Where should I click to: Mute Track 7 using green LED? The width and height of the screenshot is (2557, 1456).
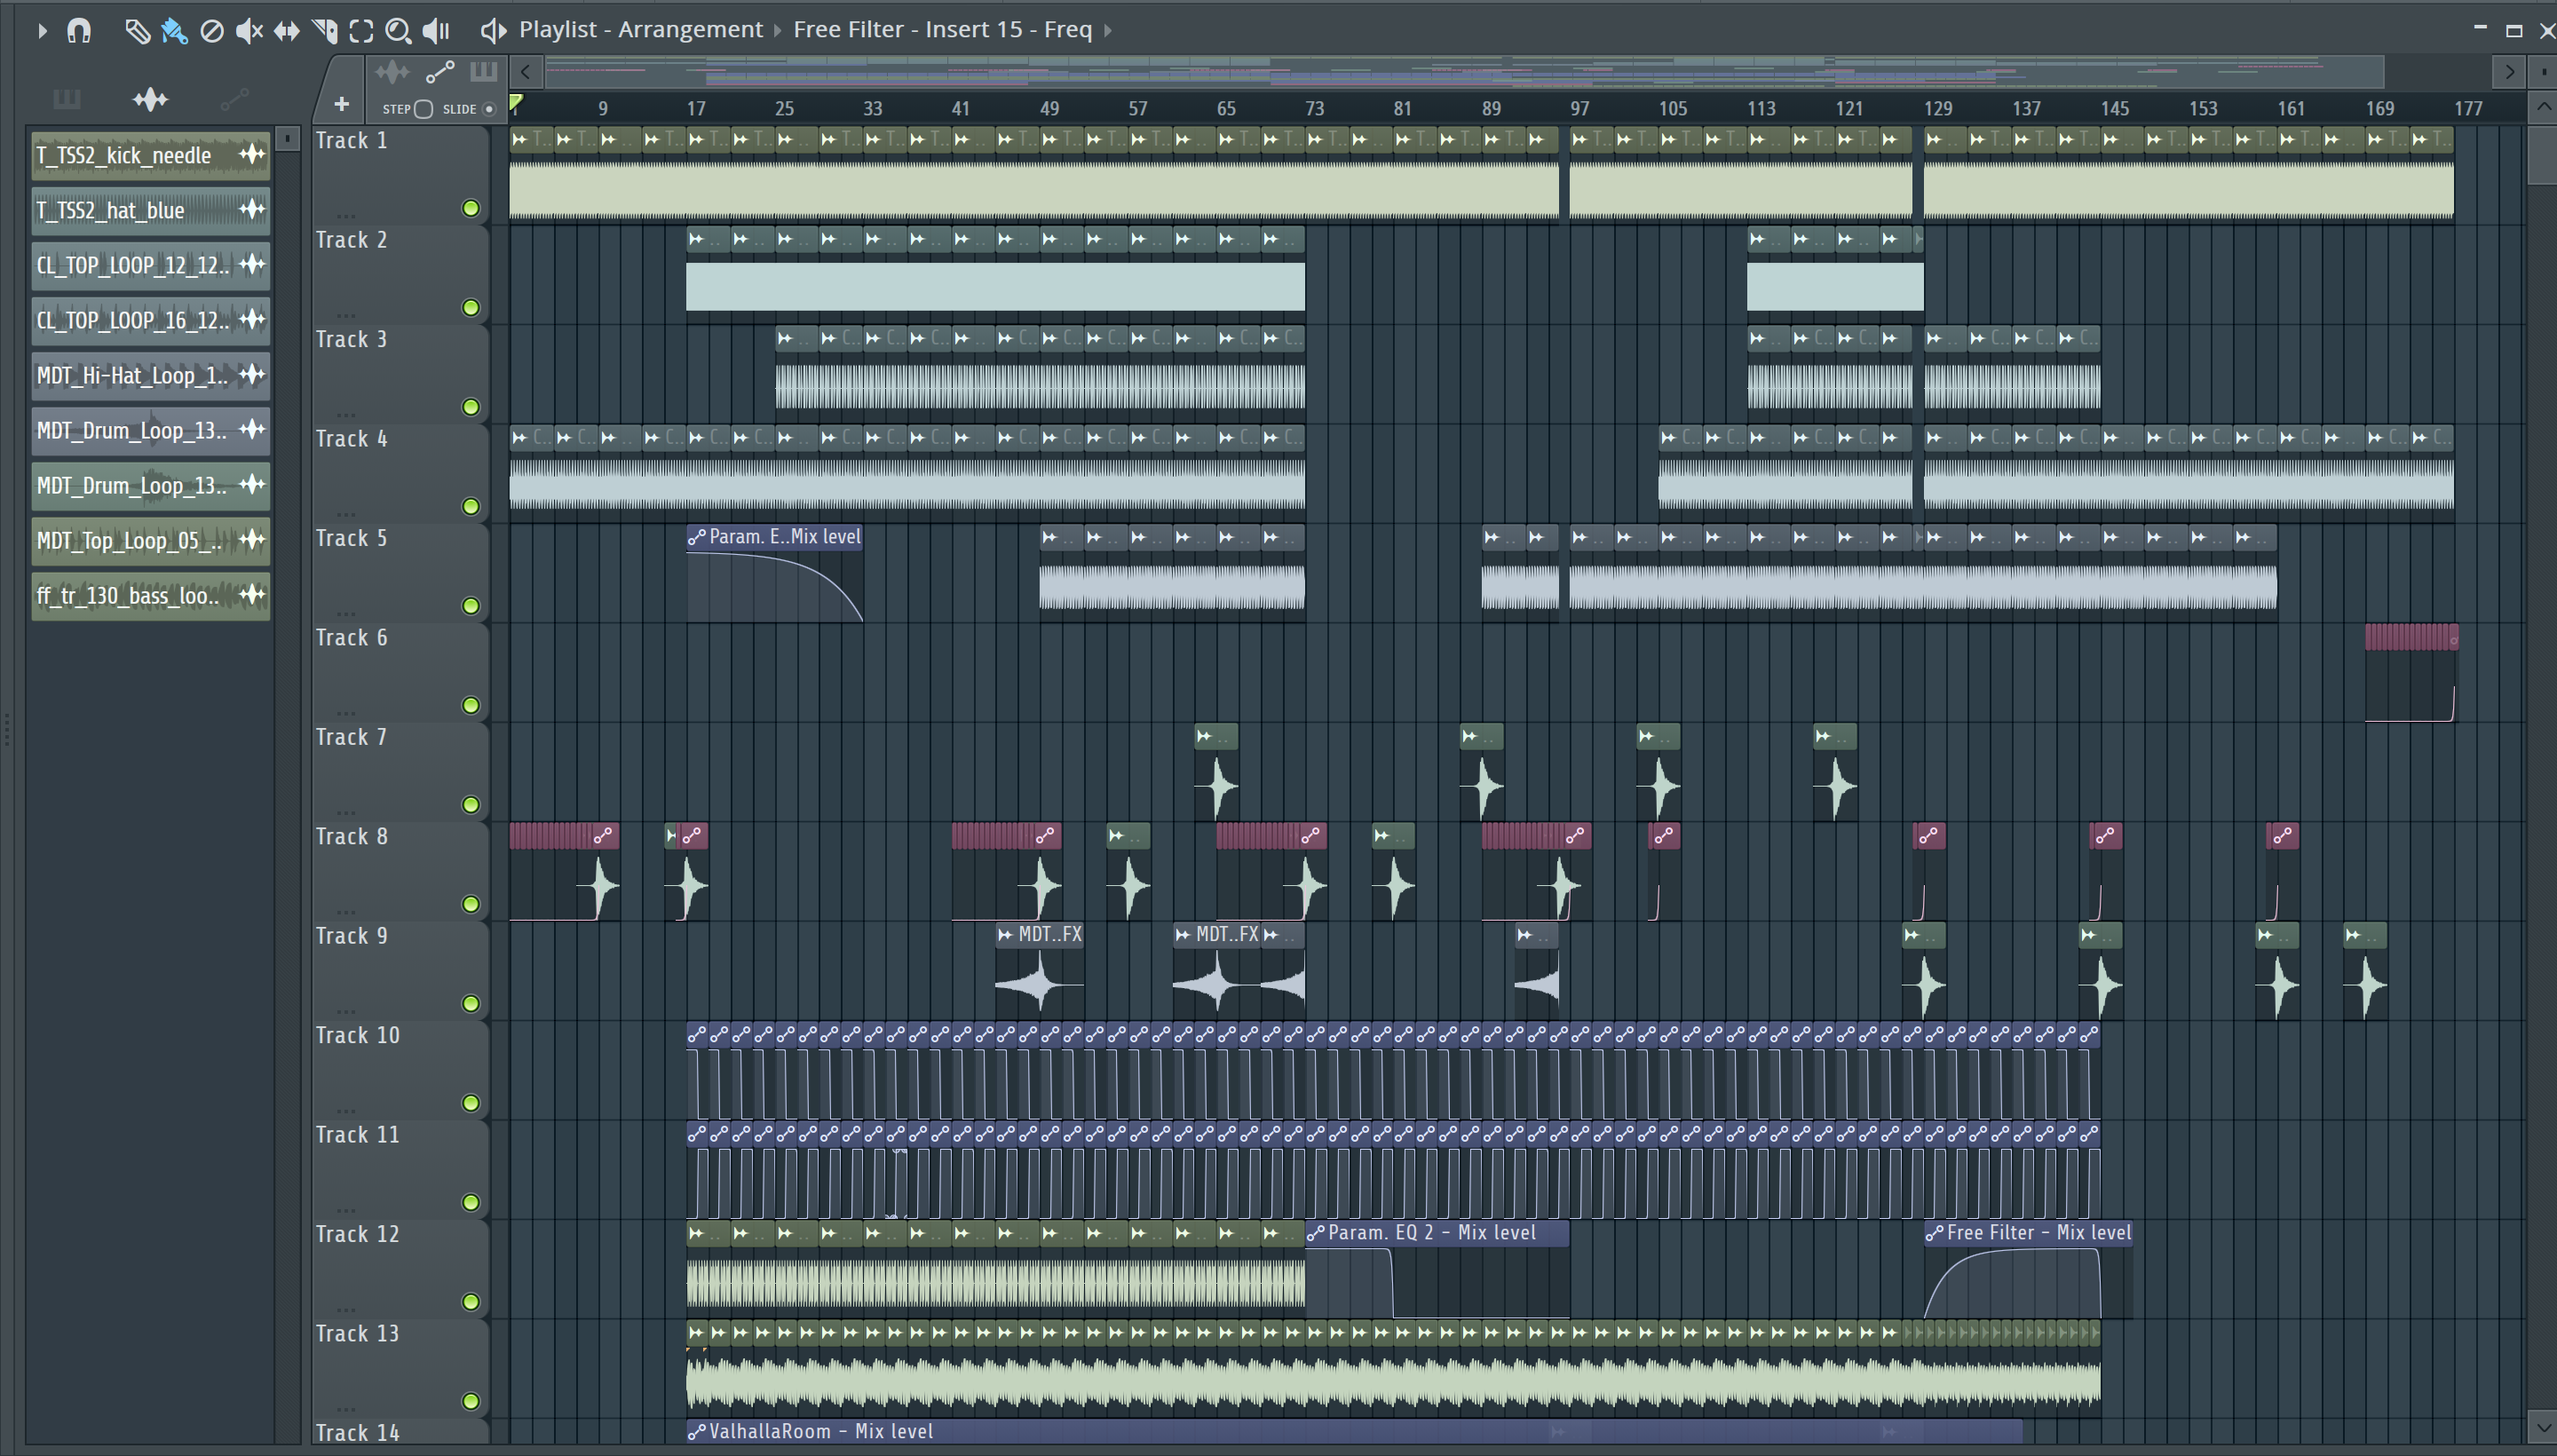470,805
